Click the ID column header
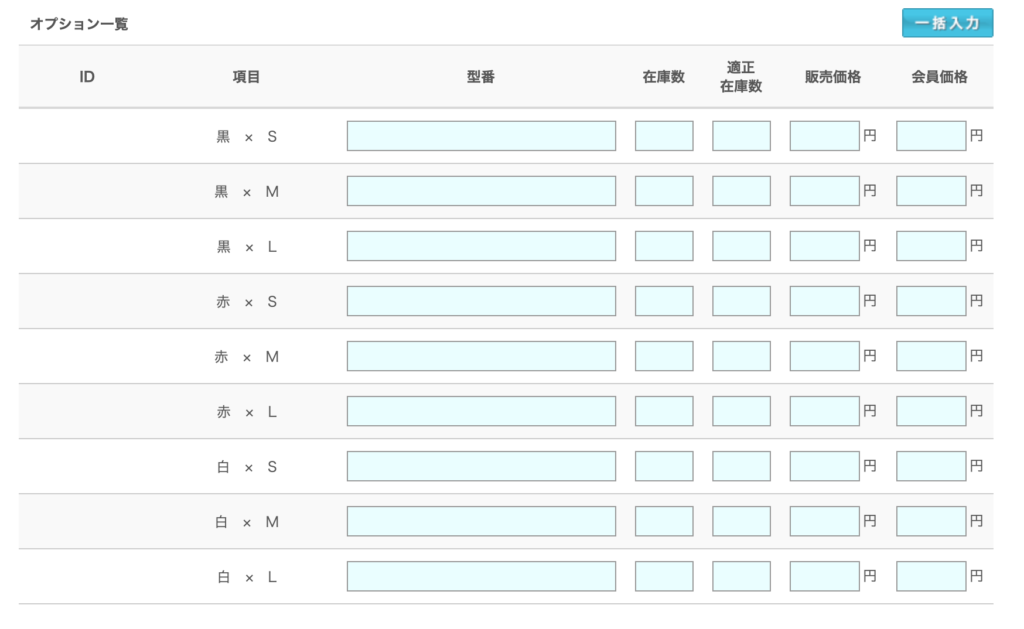 [87, 76]
